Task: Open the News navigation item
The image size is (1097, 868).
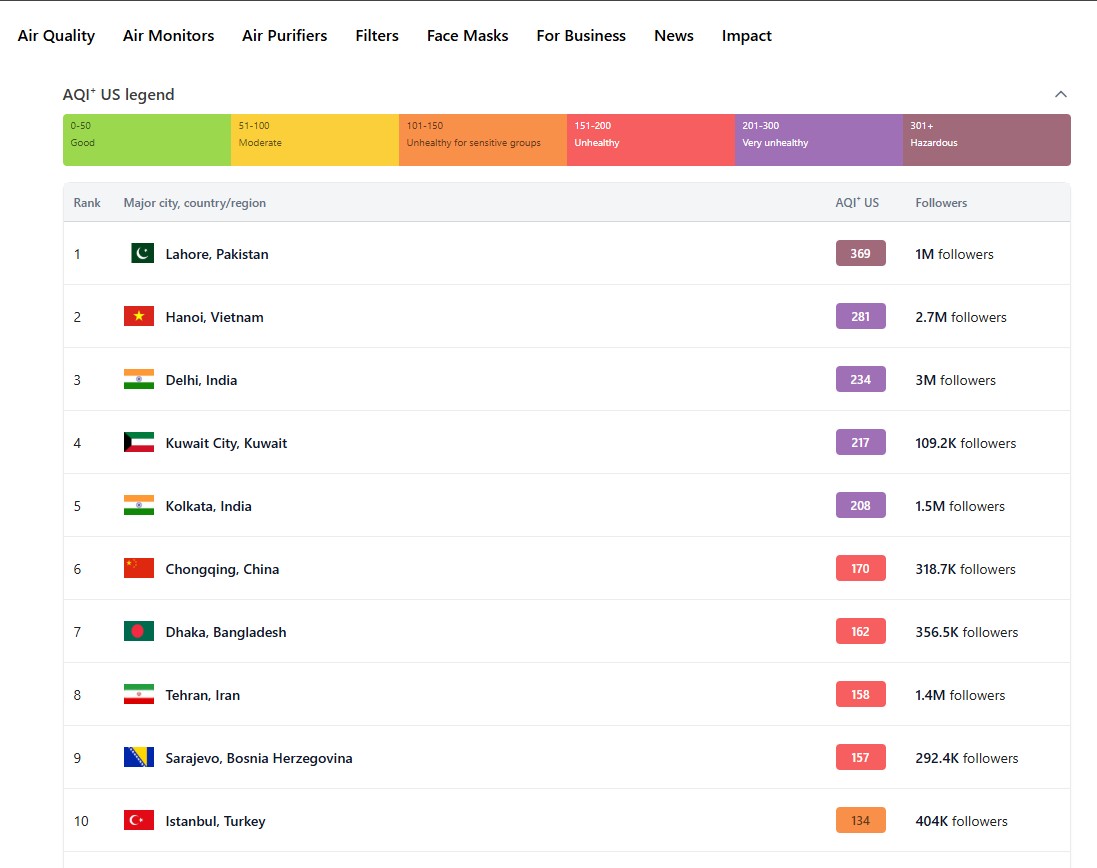Action: click(x=674, y=36)
